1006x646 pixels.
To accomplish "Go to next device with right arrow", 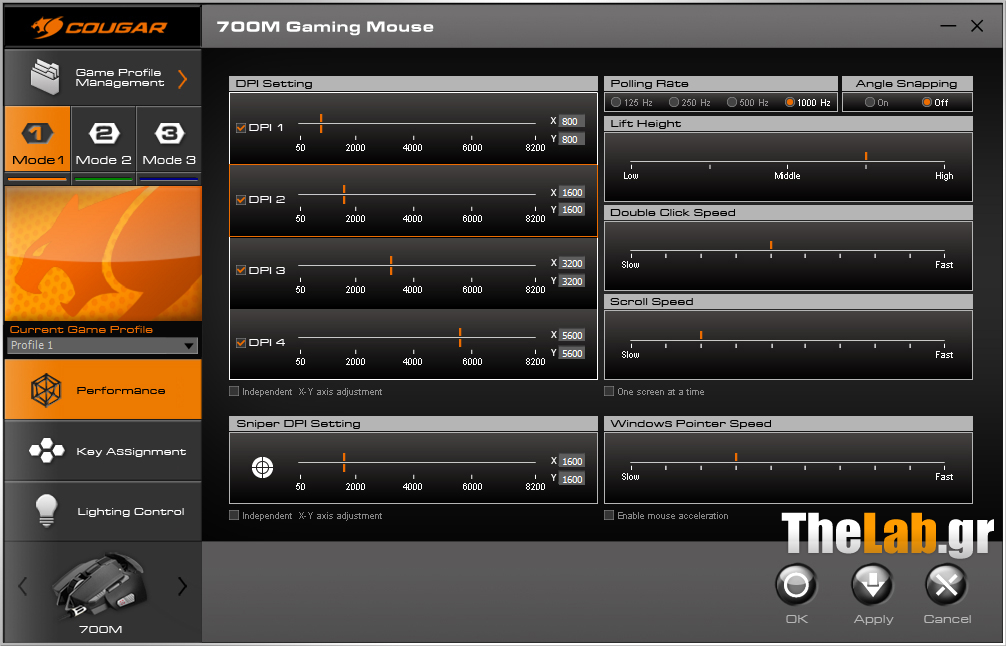I will click(182, 586).
